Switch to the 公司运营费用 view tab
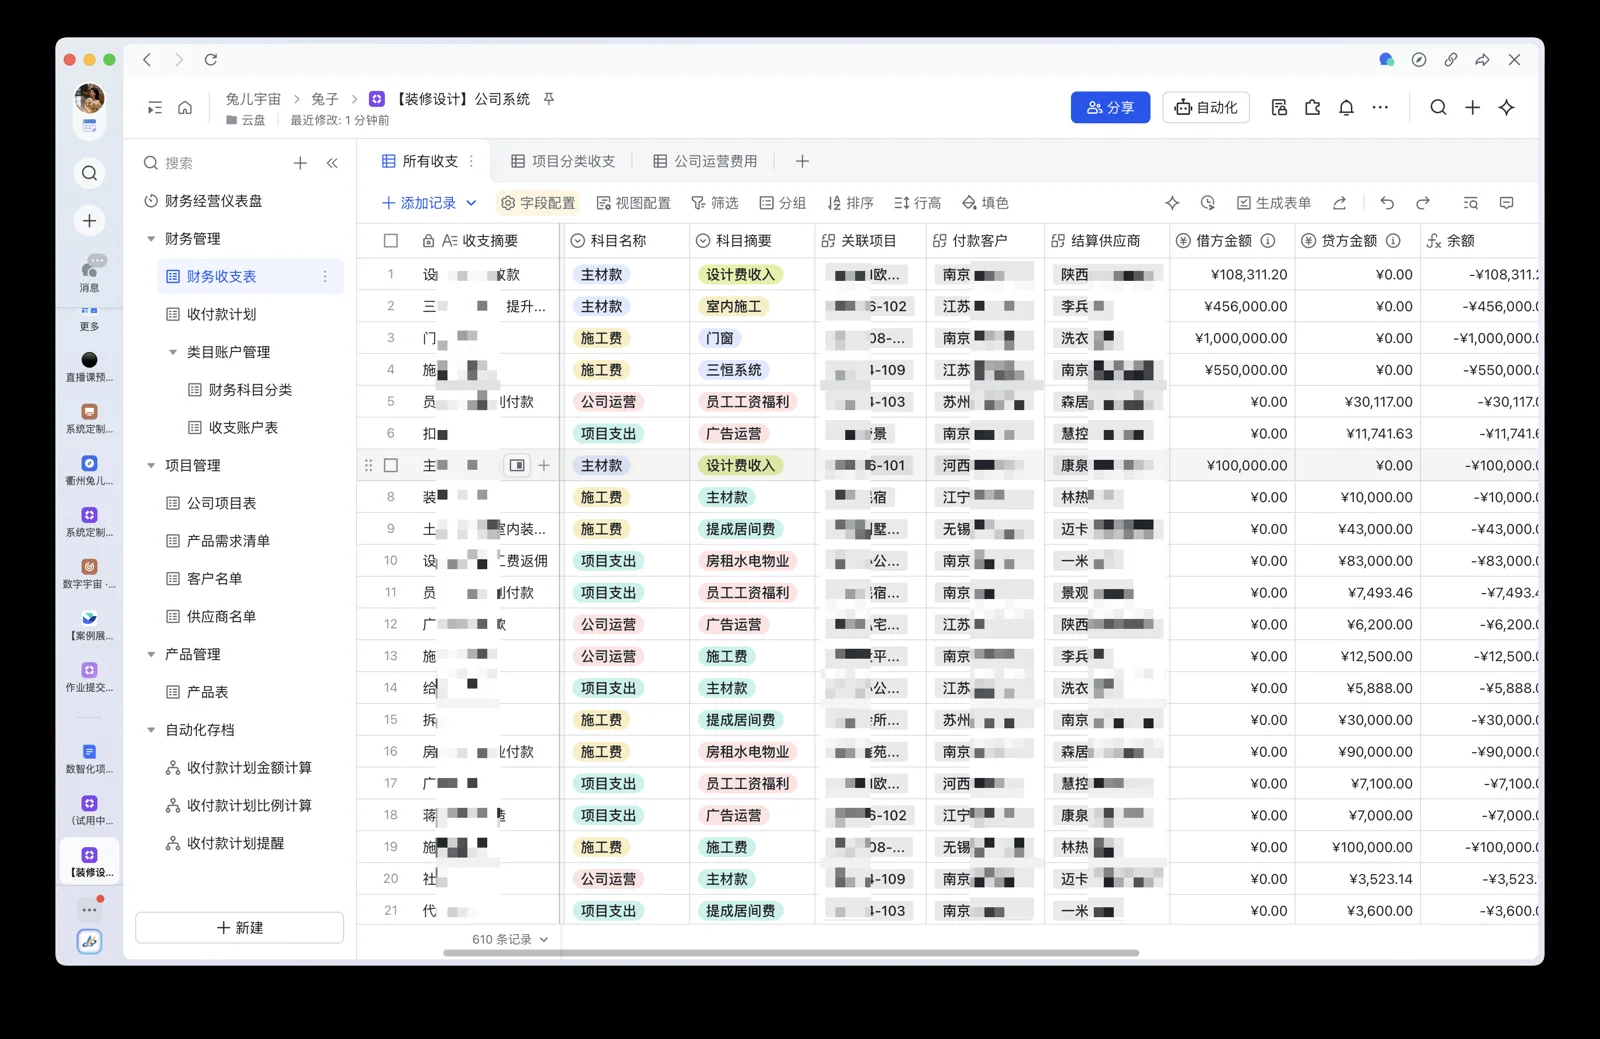Screen dimensions: 1600x1039 point(705,161)
